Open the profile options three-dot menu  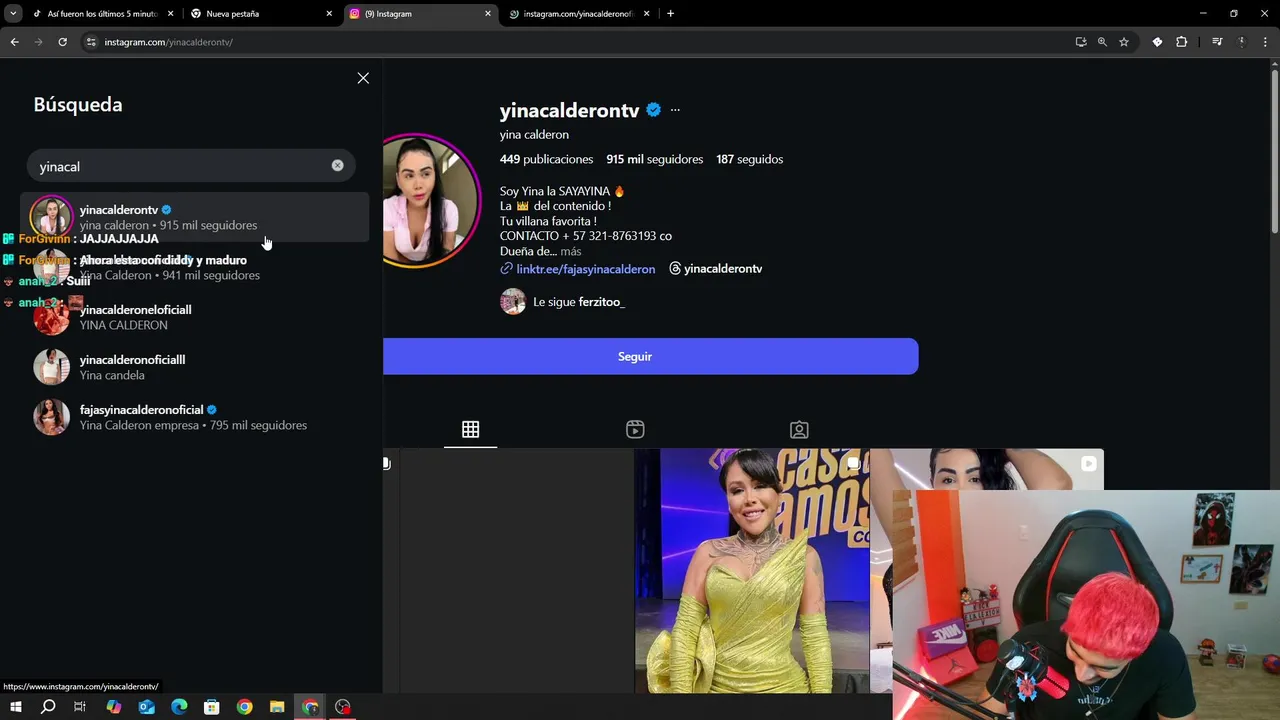(675, 110)
